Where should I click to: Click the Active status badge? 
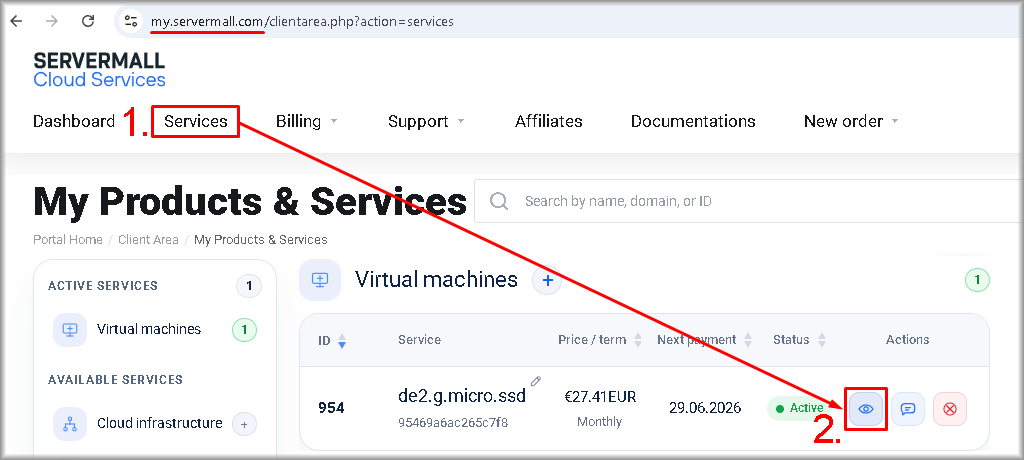[801, 408]
